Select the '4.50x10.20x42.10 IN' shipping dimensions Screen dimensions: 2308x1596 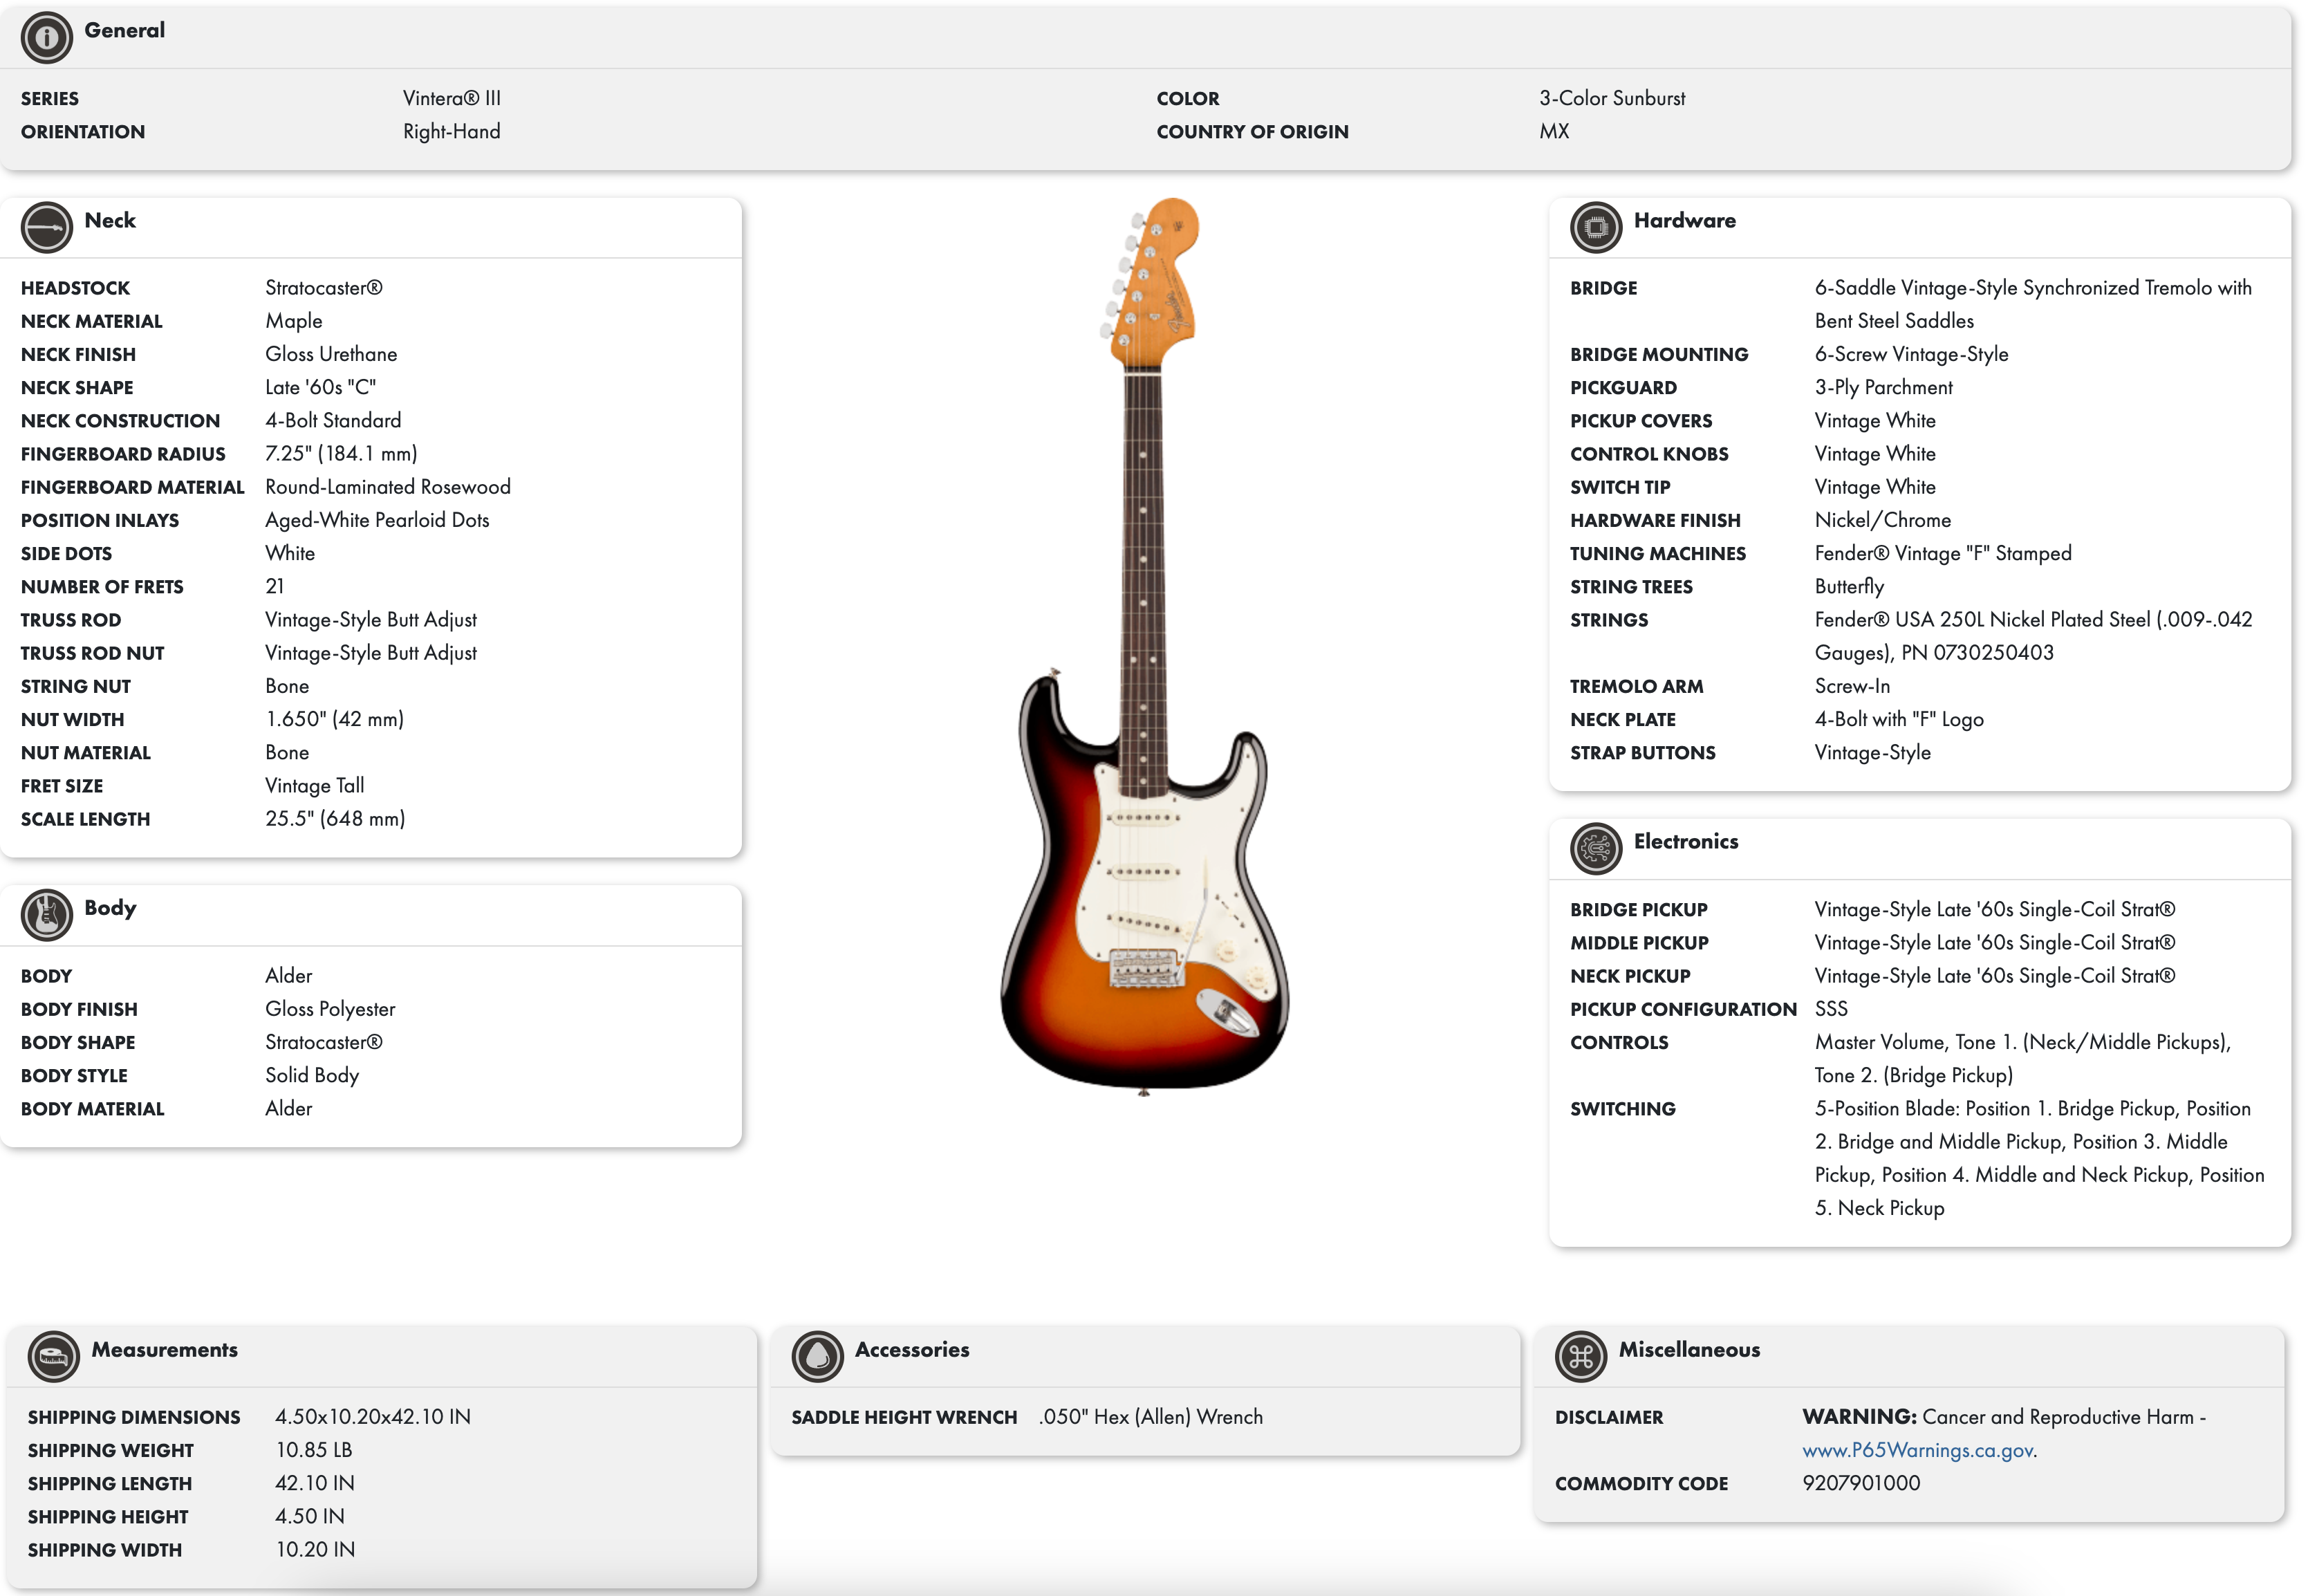pos(373,1416)
